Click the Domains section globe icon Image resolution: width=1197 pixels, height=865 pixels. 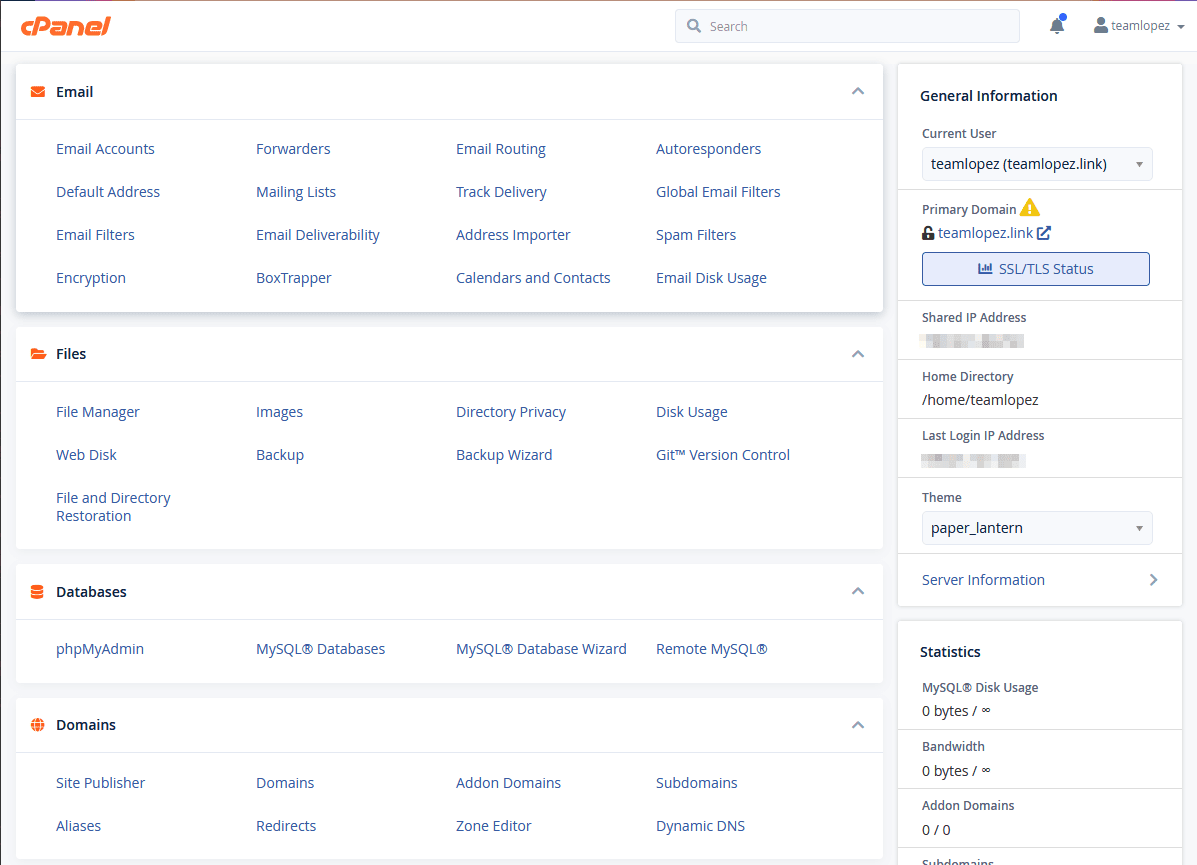tap(37, 725)
